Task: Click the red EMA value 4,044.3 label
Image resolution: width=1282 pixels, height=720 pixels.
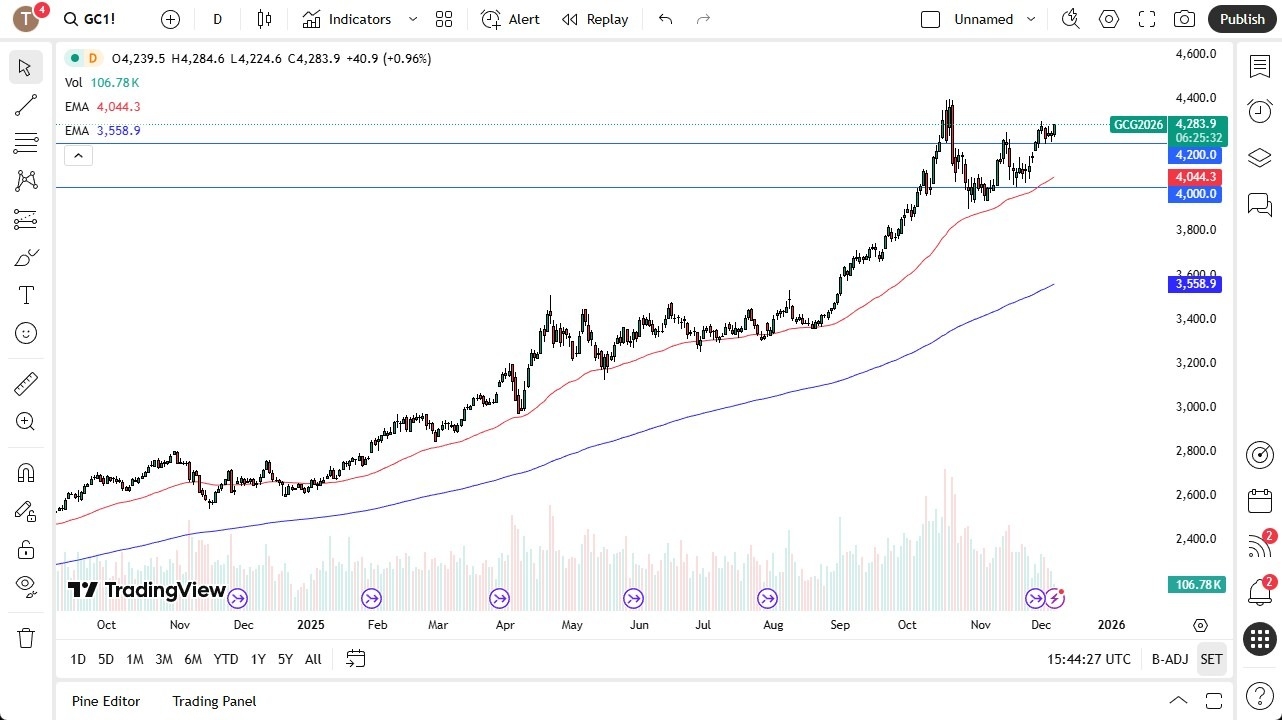Action: [120, 107]
